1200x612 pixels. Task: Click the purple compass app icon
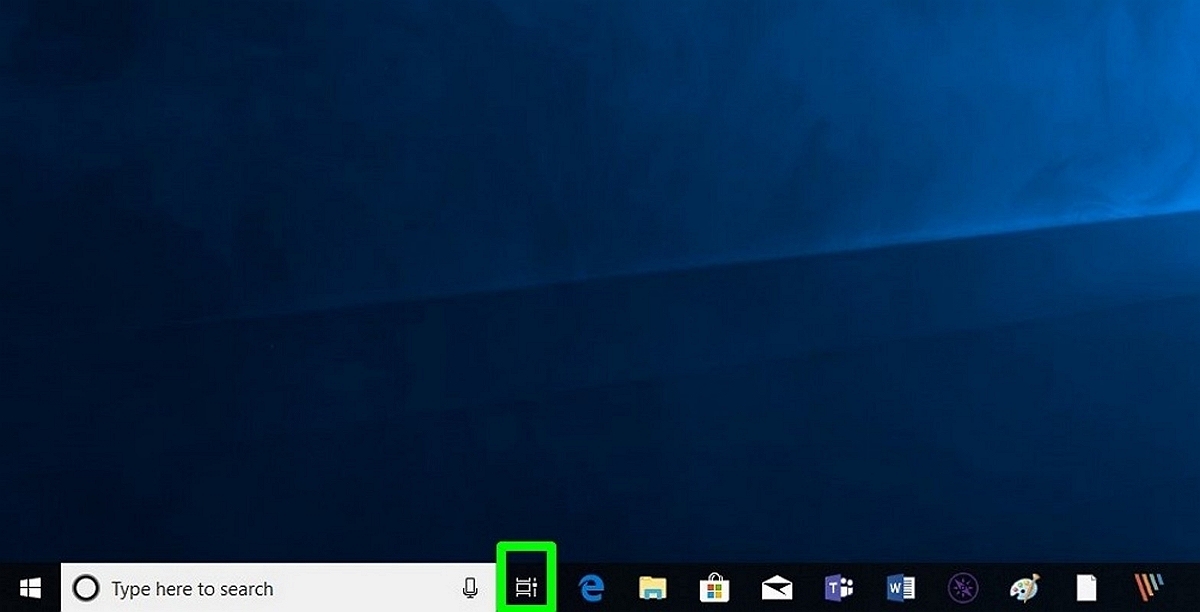pos(962,588)
